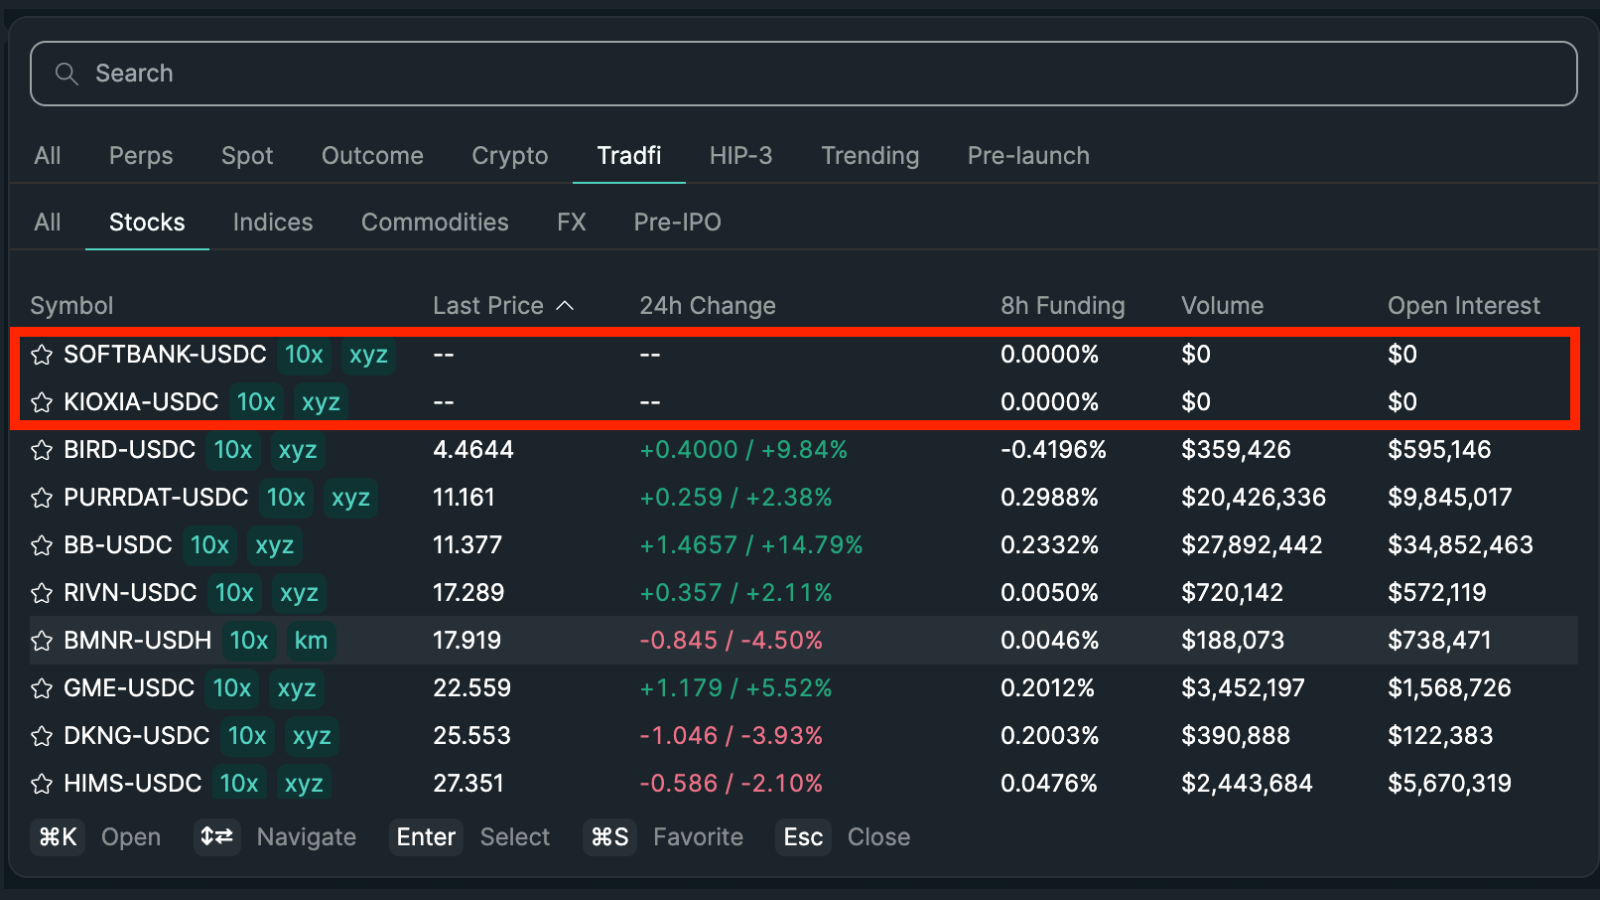Image resolution: width=1600 pixels, height=900 pixels.
Task: Sort by the 24h Change header
Action: pyautogui.click(x=708, y=306)
